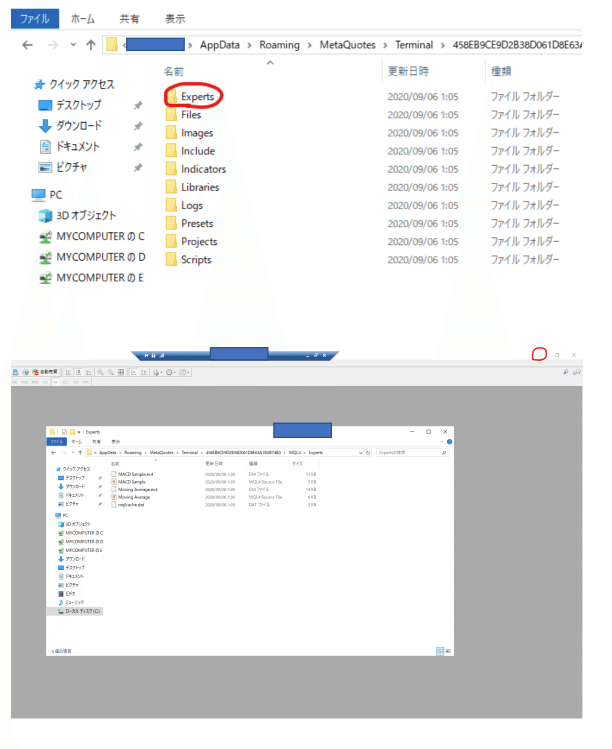Click the search magnifier on the trading toolbar's right
The height and width of the screenshot is (749, 612).
566,372
